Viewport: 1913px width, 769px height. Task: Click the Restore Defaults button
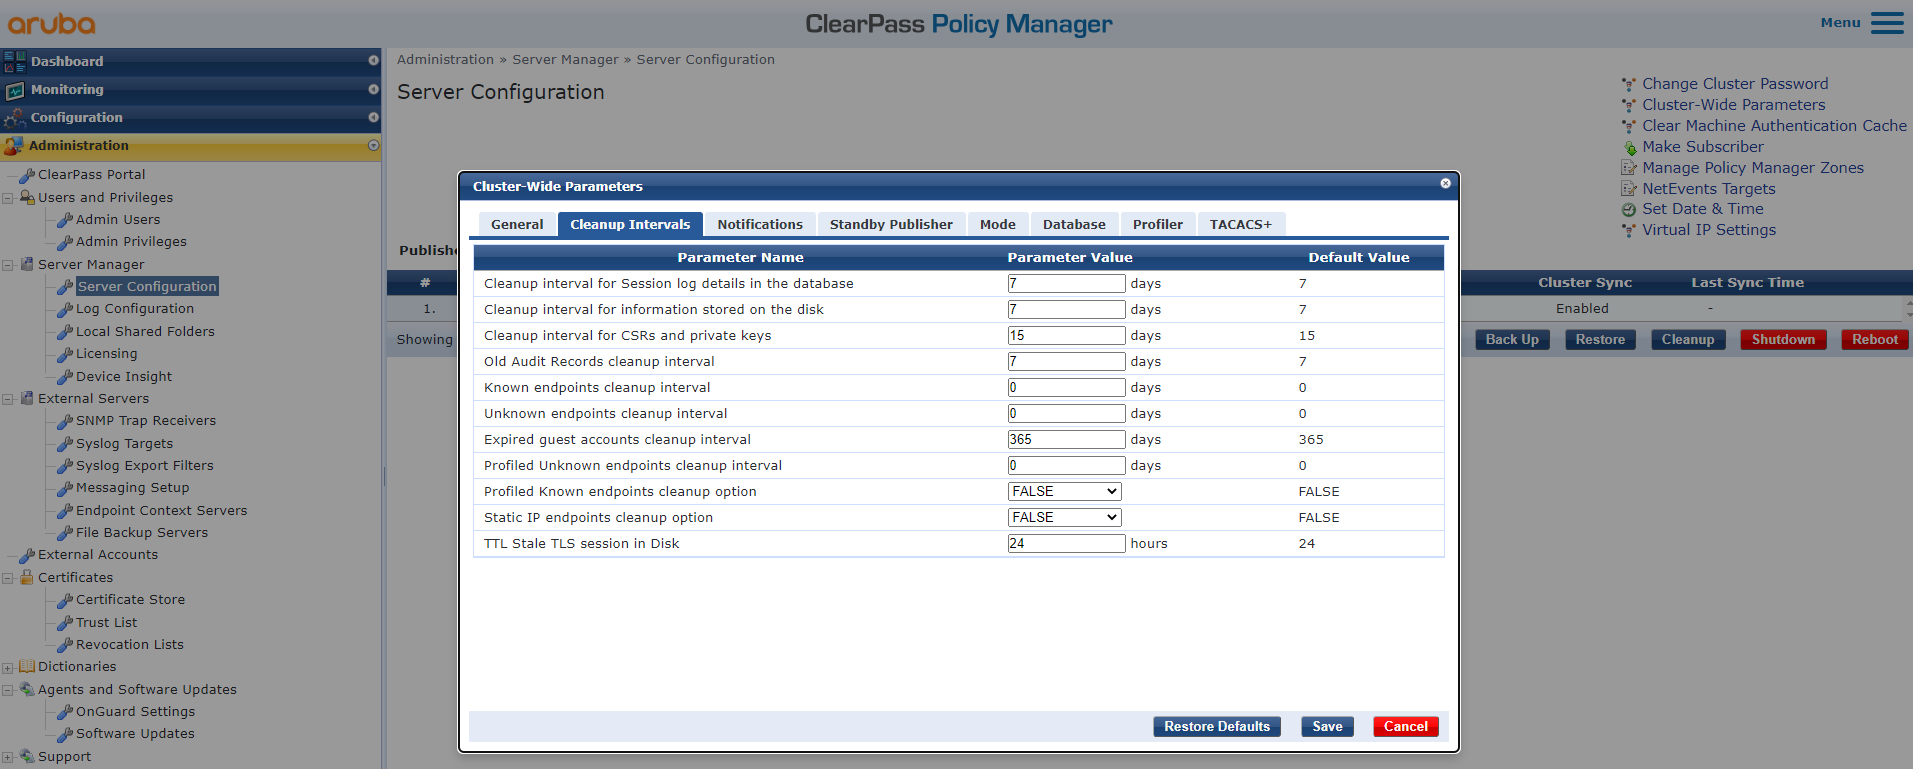[1217, 727]
